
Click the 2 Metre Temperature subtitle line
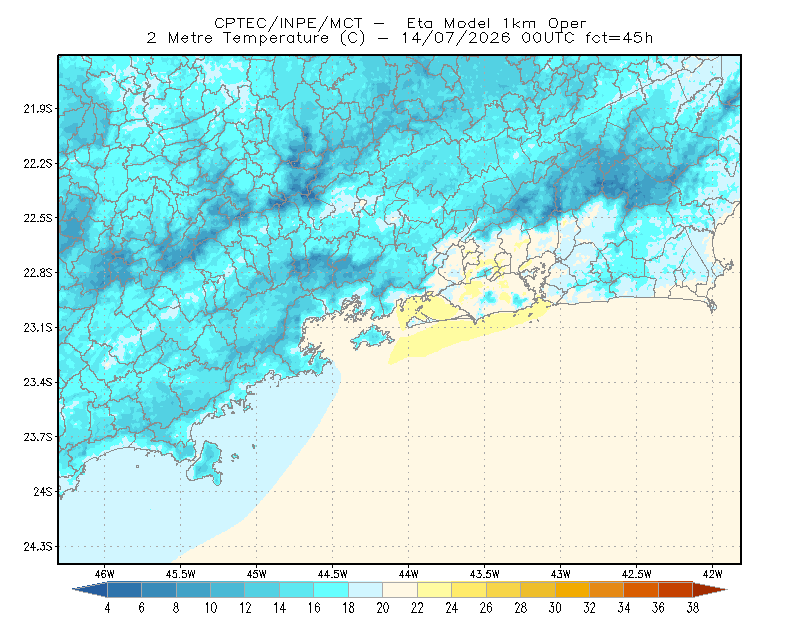399,38
